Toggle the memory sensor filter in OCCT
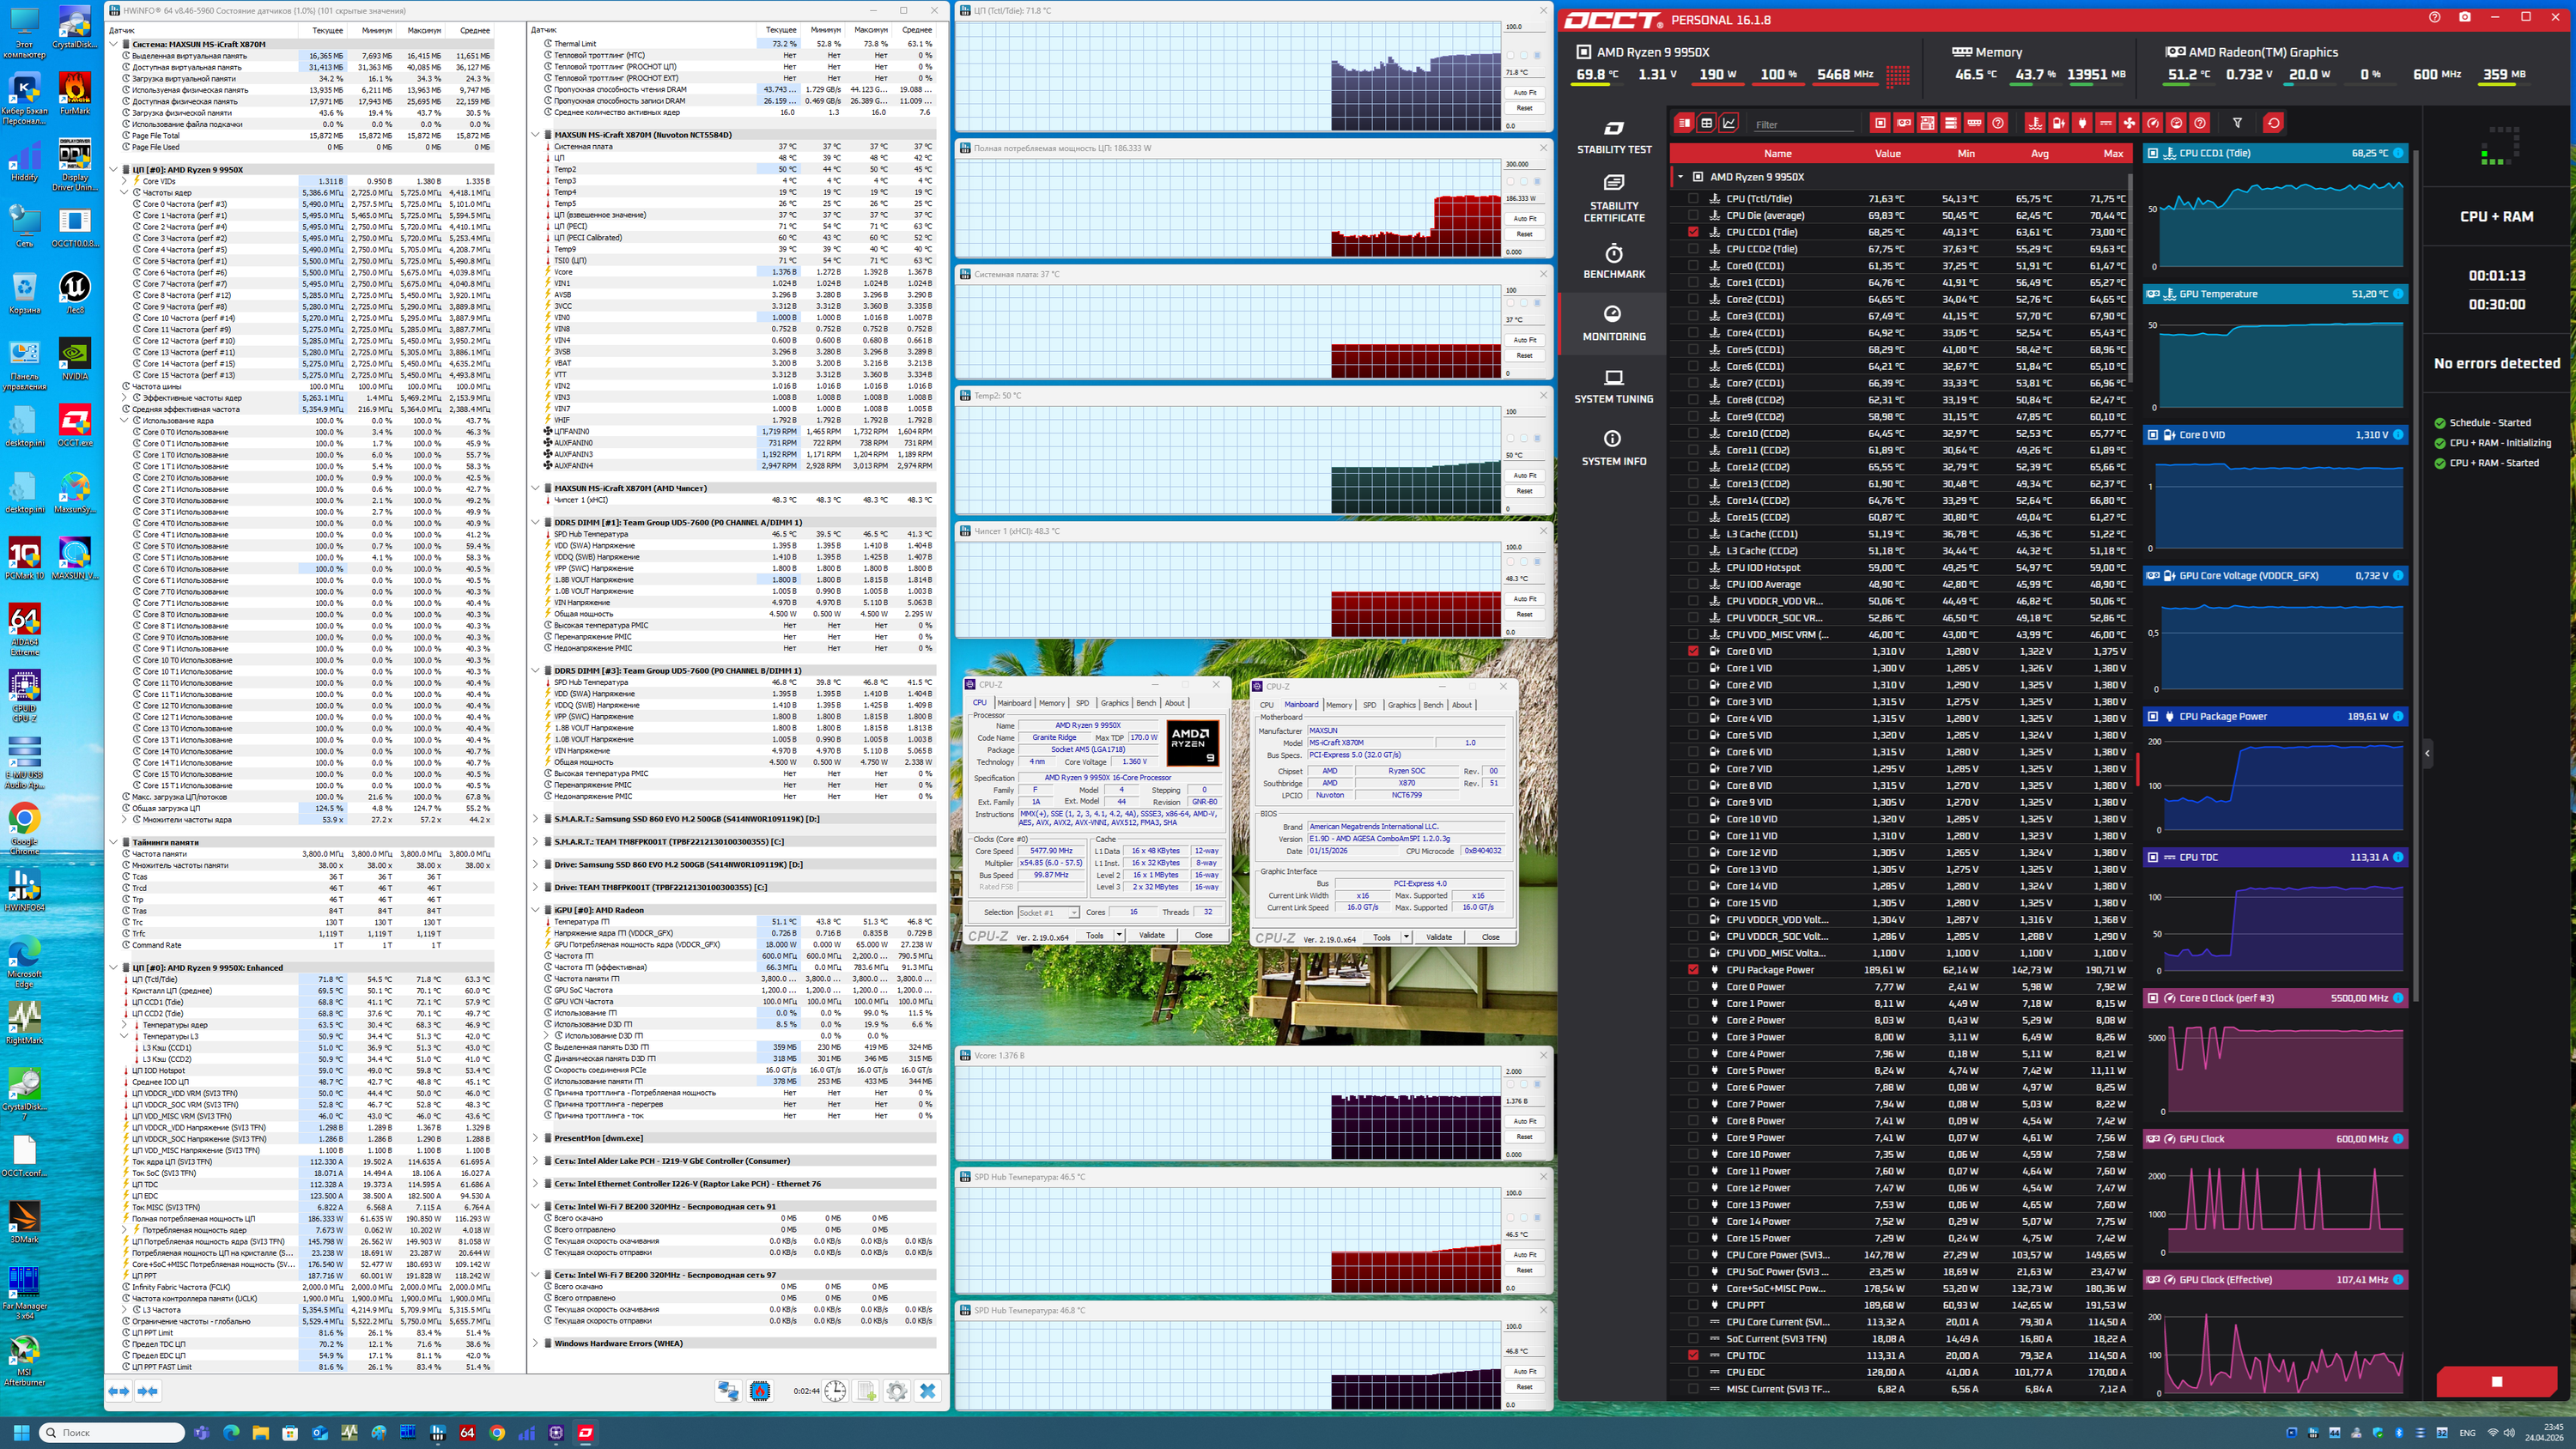The height and width of the screenshot is (1449, 2576). point(1974,123)
